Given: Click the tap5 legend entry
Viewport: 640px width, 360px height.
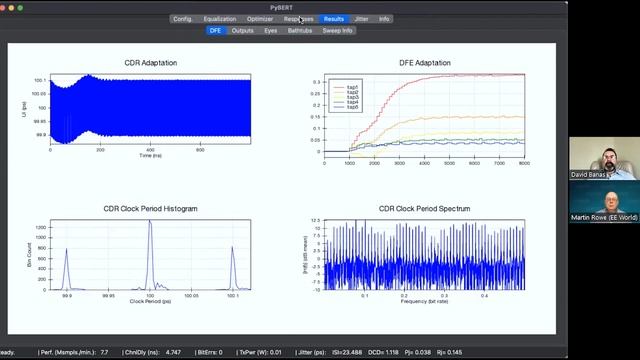Looking at the screenshot, I should click(346, 107).
